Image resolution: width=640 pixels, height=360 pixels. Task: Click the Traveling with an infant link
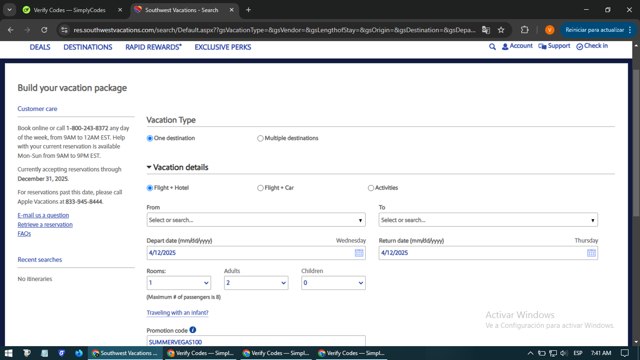tap(177, 313)
